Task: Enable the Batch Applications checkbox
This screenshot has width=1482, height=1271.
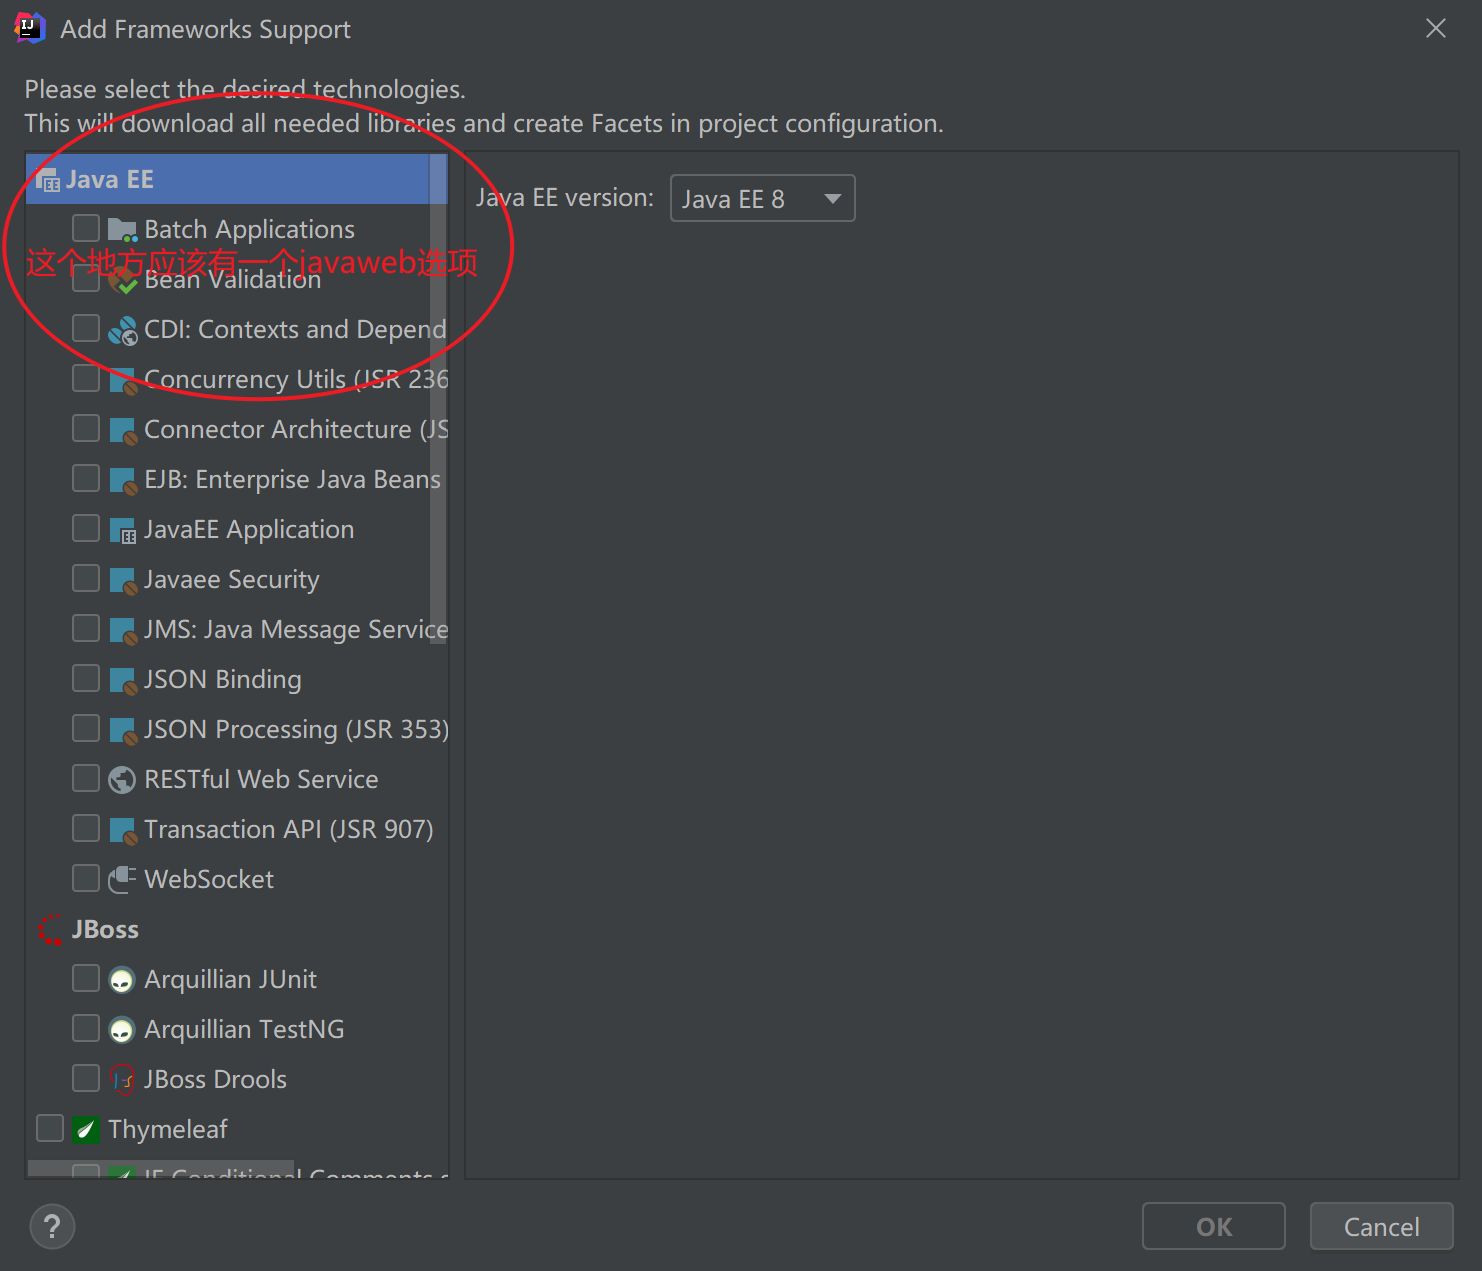Action: [x=86, y=228]
